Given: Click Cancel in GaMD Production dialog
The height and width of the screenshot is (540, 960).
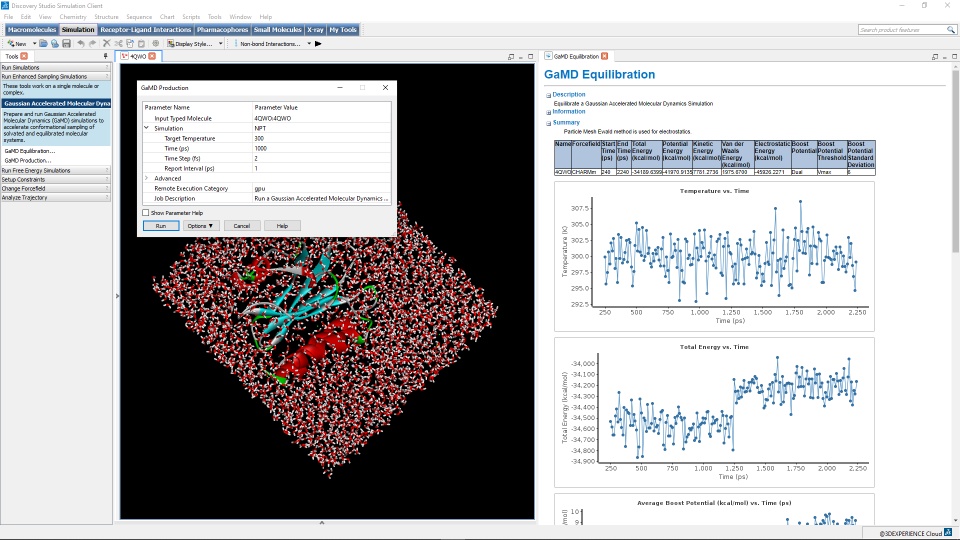Looking at the screenshot, I should (242, 226).
